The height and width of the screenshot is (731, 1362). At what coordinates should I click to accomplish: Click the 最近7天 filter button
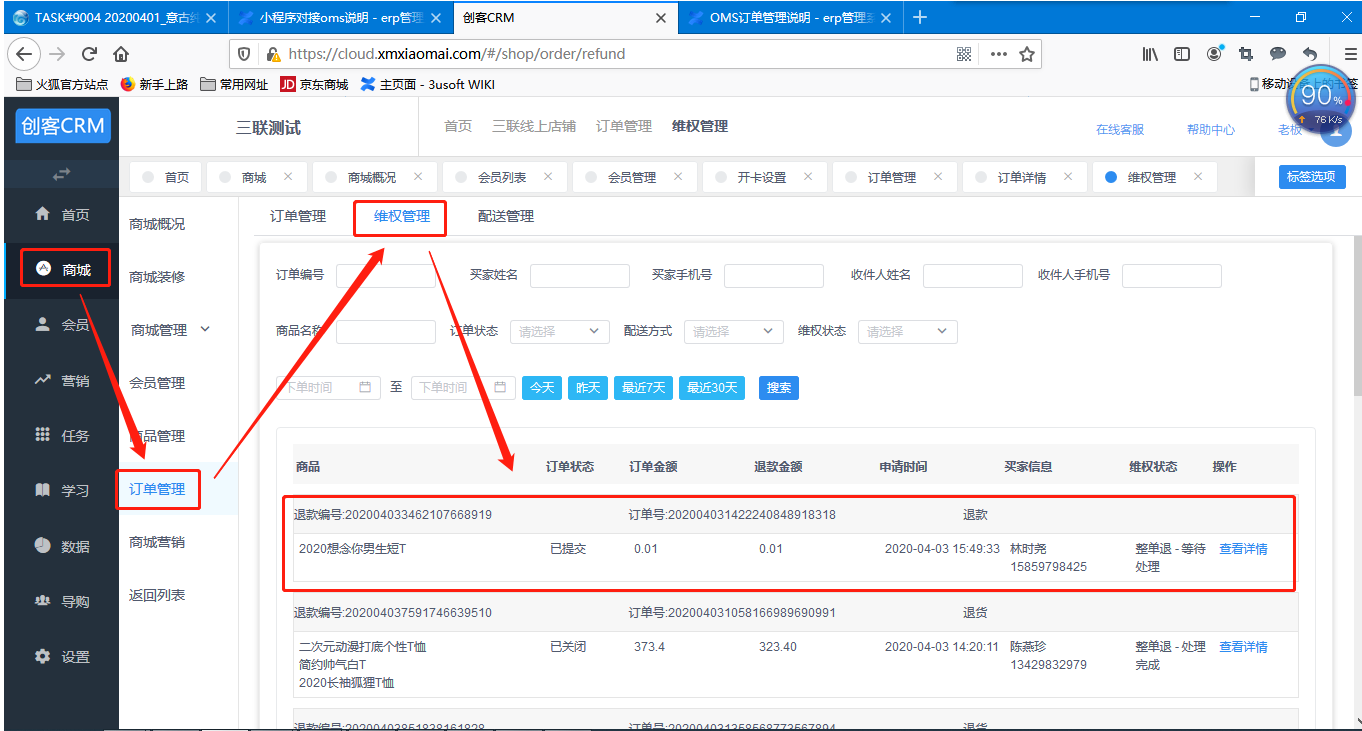pyautogui.click(x=643, y=387)
